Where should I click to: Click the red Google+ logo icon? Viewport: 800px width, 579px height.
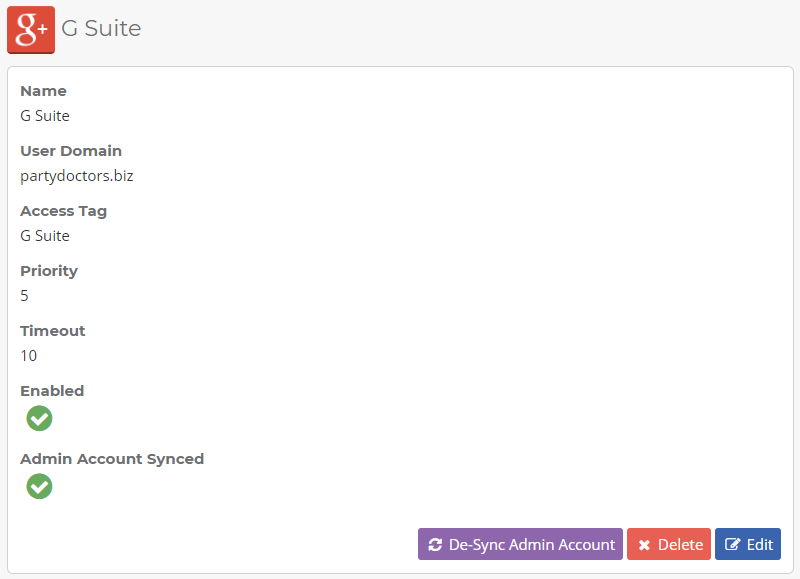tap(31, 29)
